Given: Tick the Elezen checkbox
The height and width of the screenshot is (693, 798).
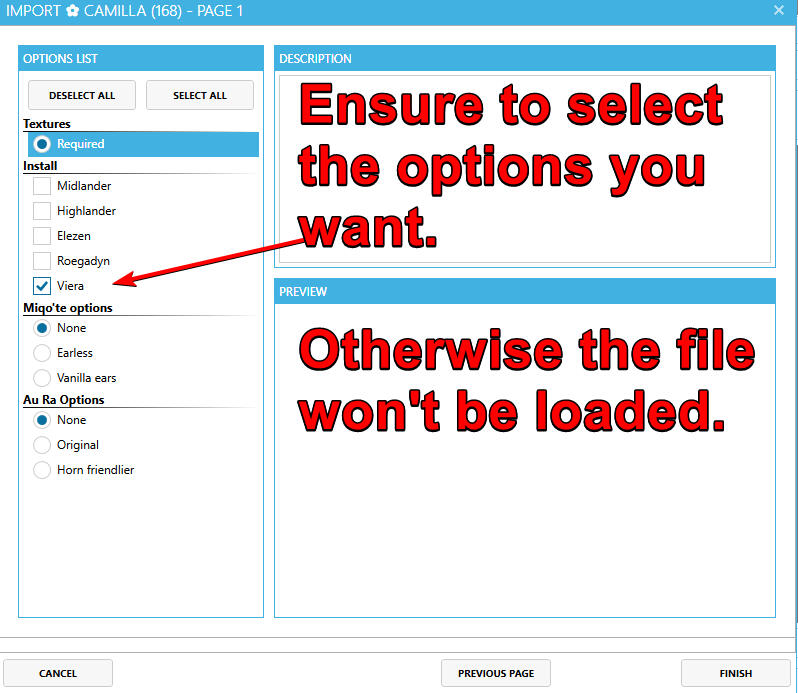Looking at the screenshot, I should click(42, 236).
